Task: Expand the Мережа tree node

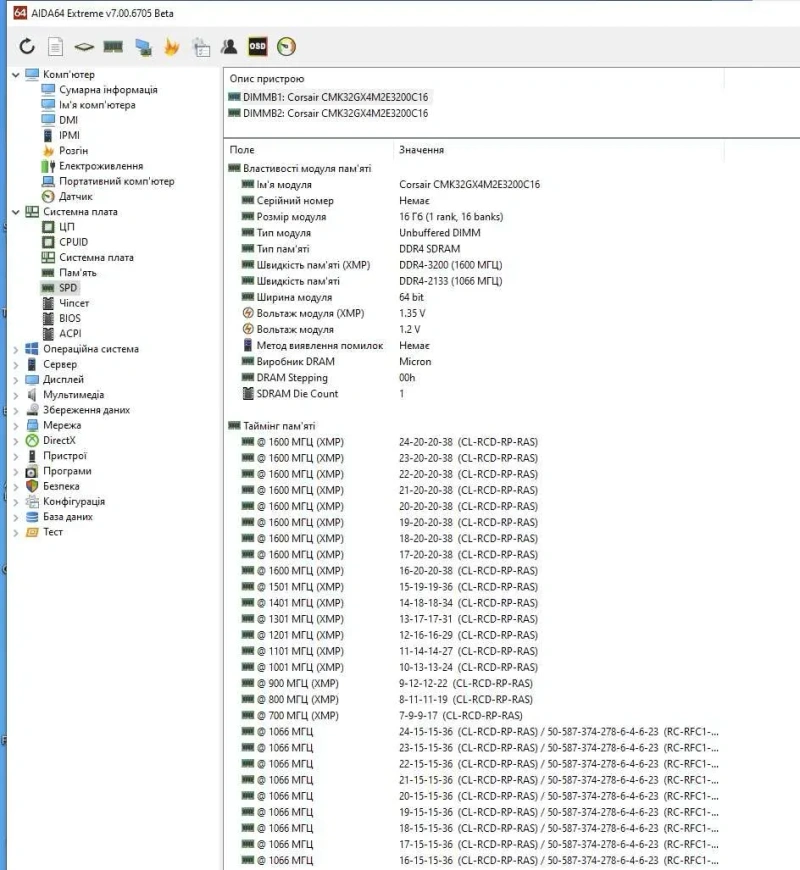Action: 16,426
